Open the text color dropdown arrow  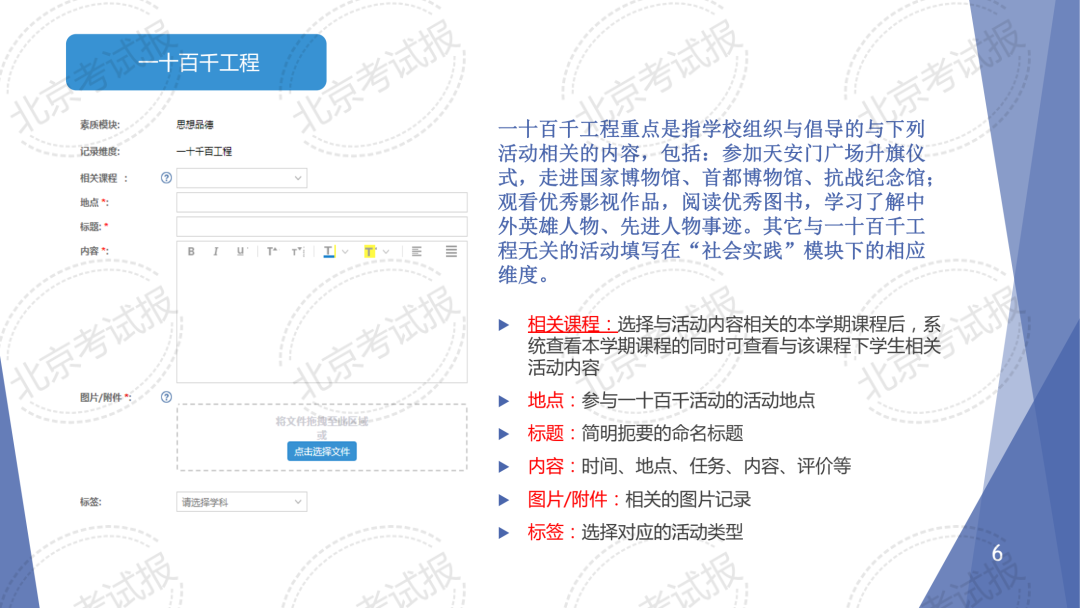pos(345,252)
